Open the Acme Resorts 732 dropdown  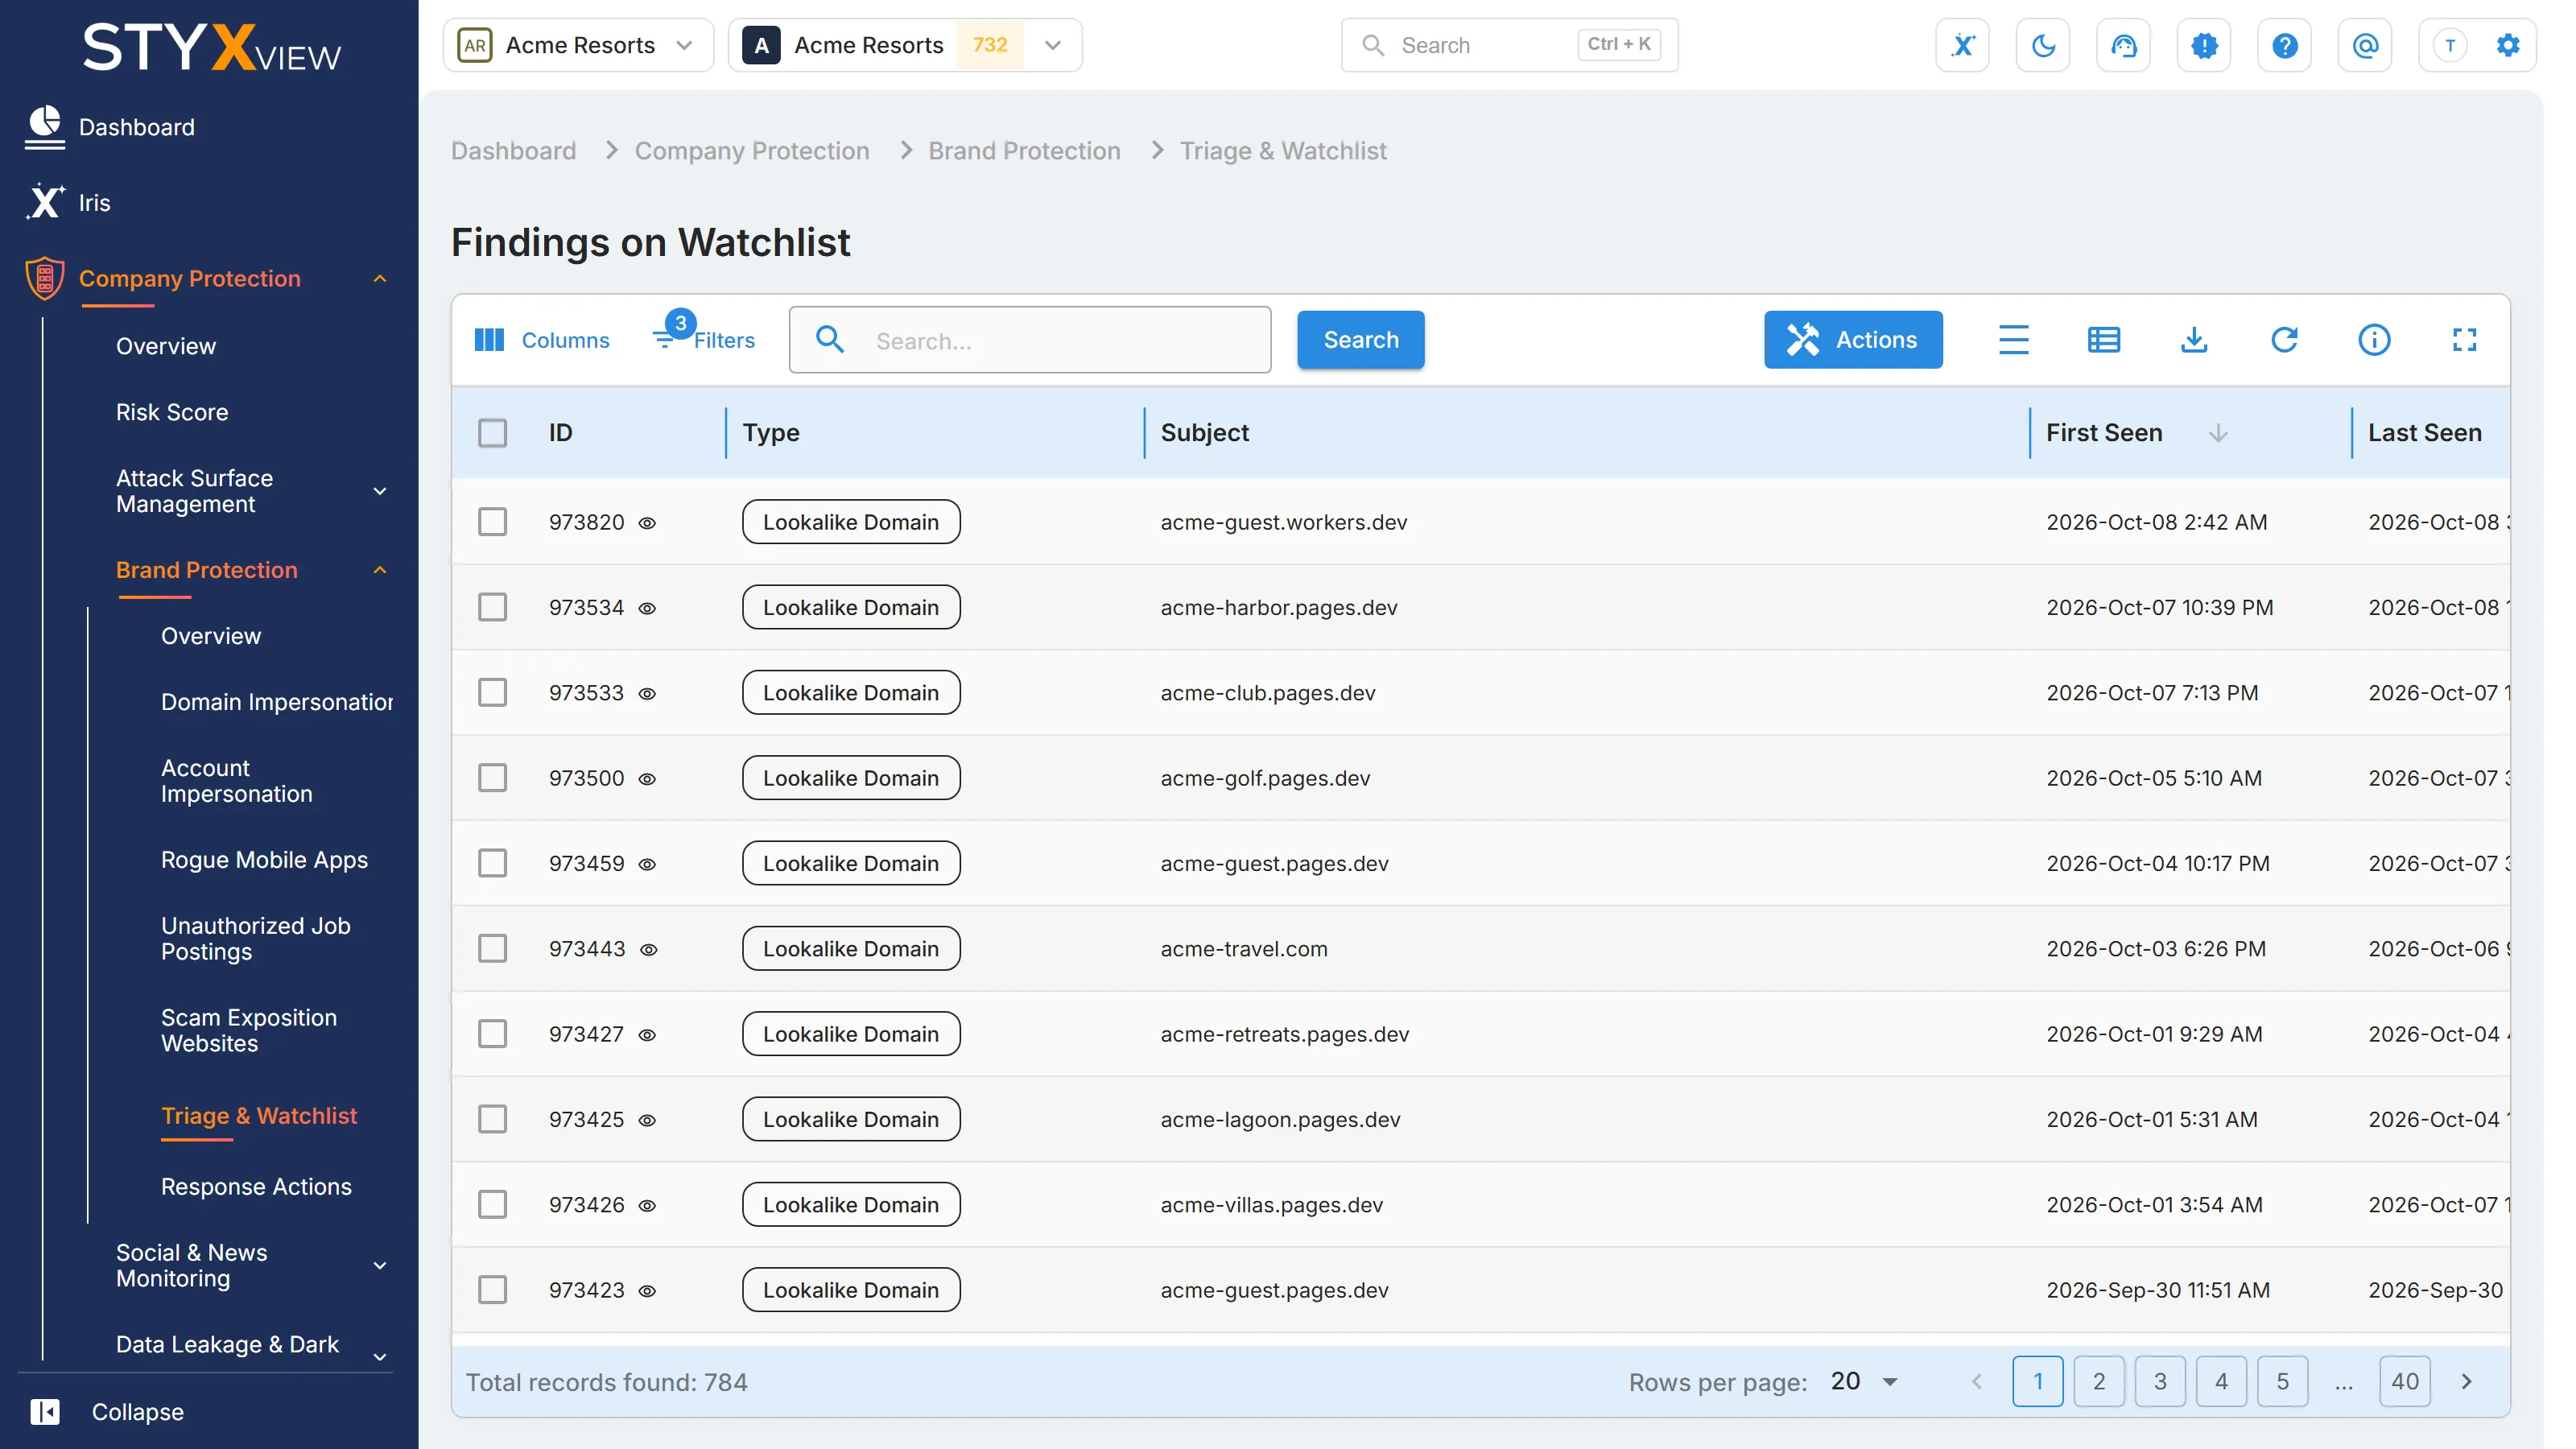click(x=905, y=45)
